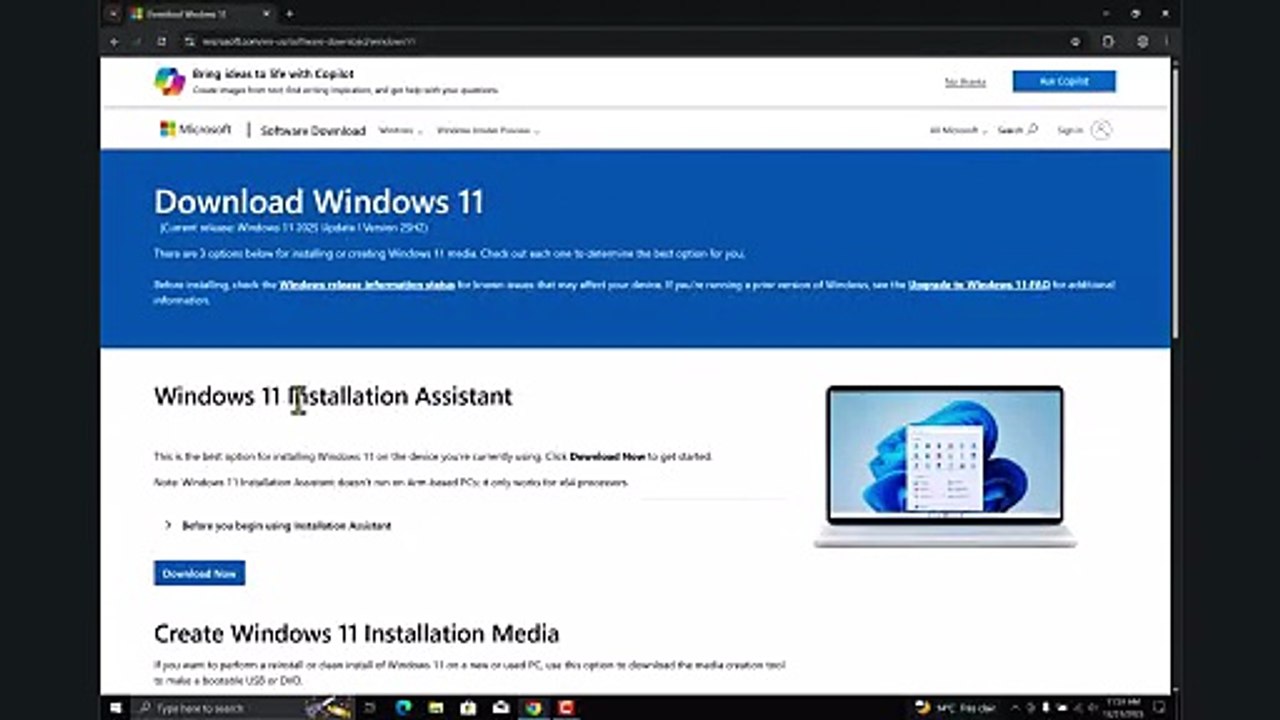Open the notification center icon
The height and width of the screenshot is (720, 1280).
click(1161, 708)
